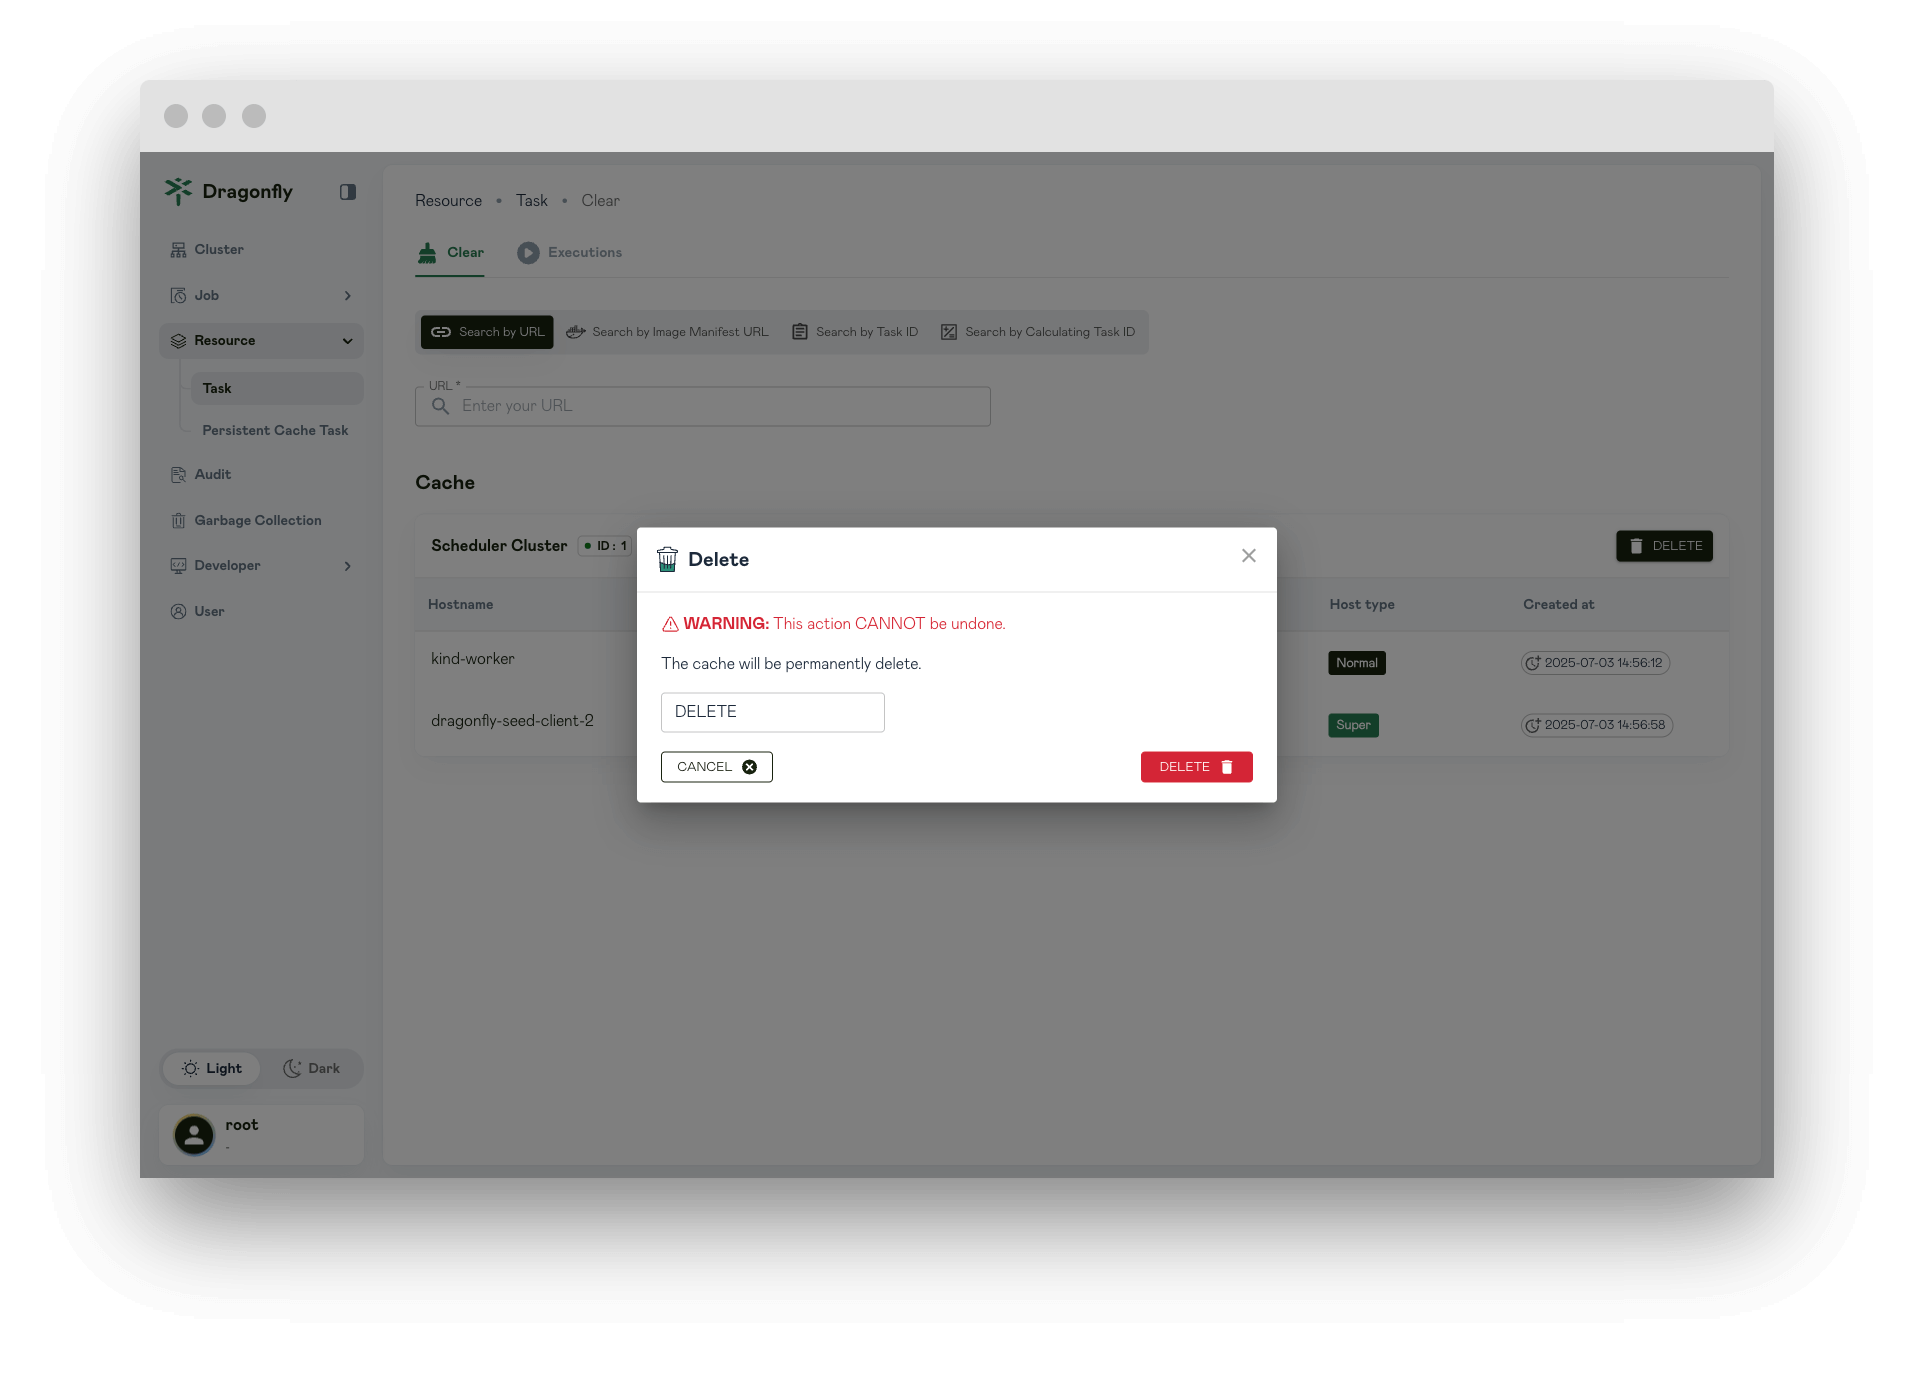Expand the Job menu chevron
The height and width of the screenshot is (1378, 1914).
347,296
